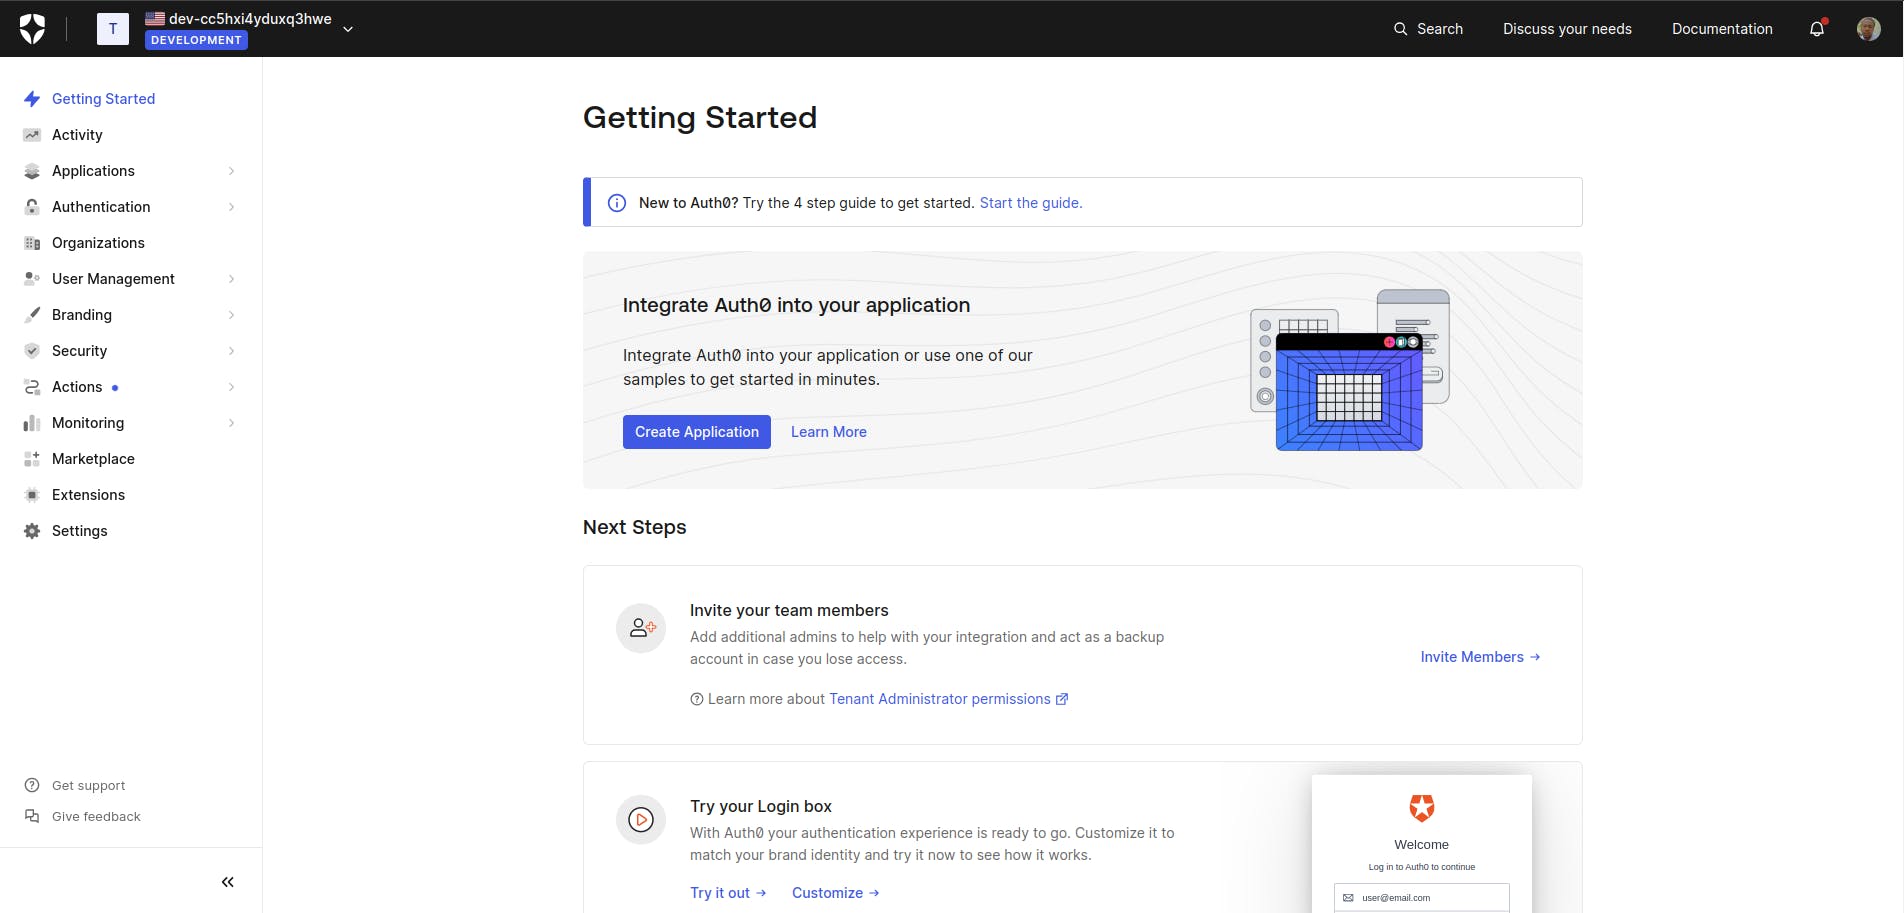Click the Auth0 shield logo
This screenshot has height=913, width=1904.
click(x=33, y=28)
